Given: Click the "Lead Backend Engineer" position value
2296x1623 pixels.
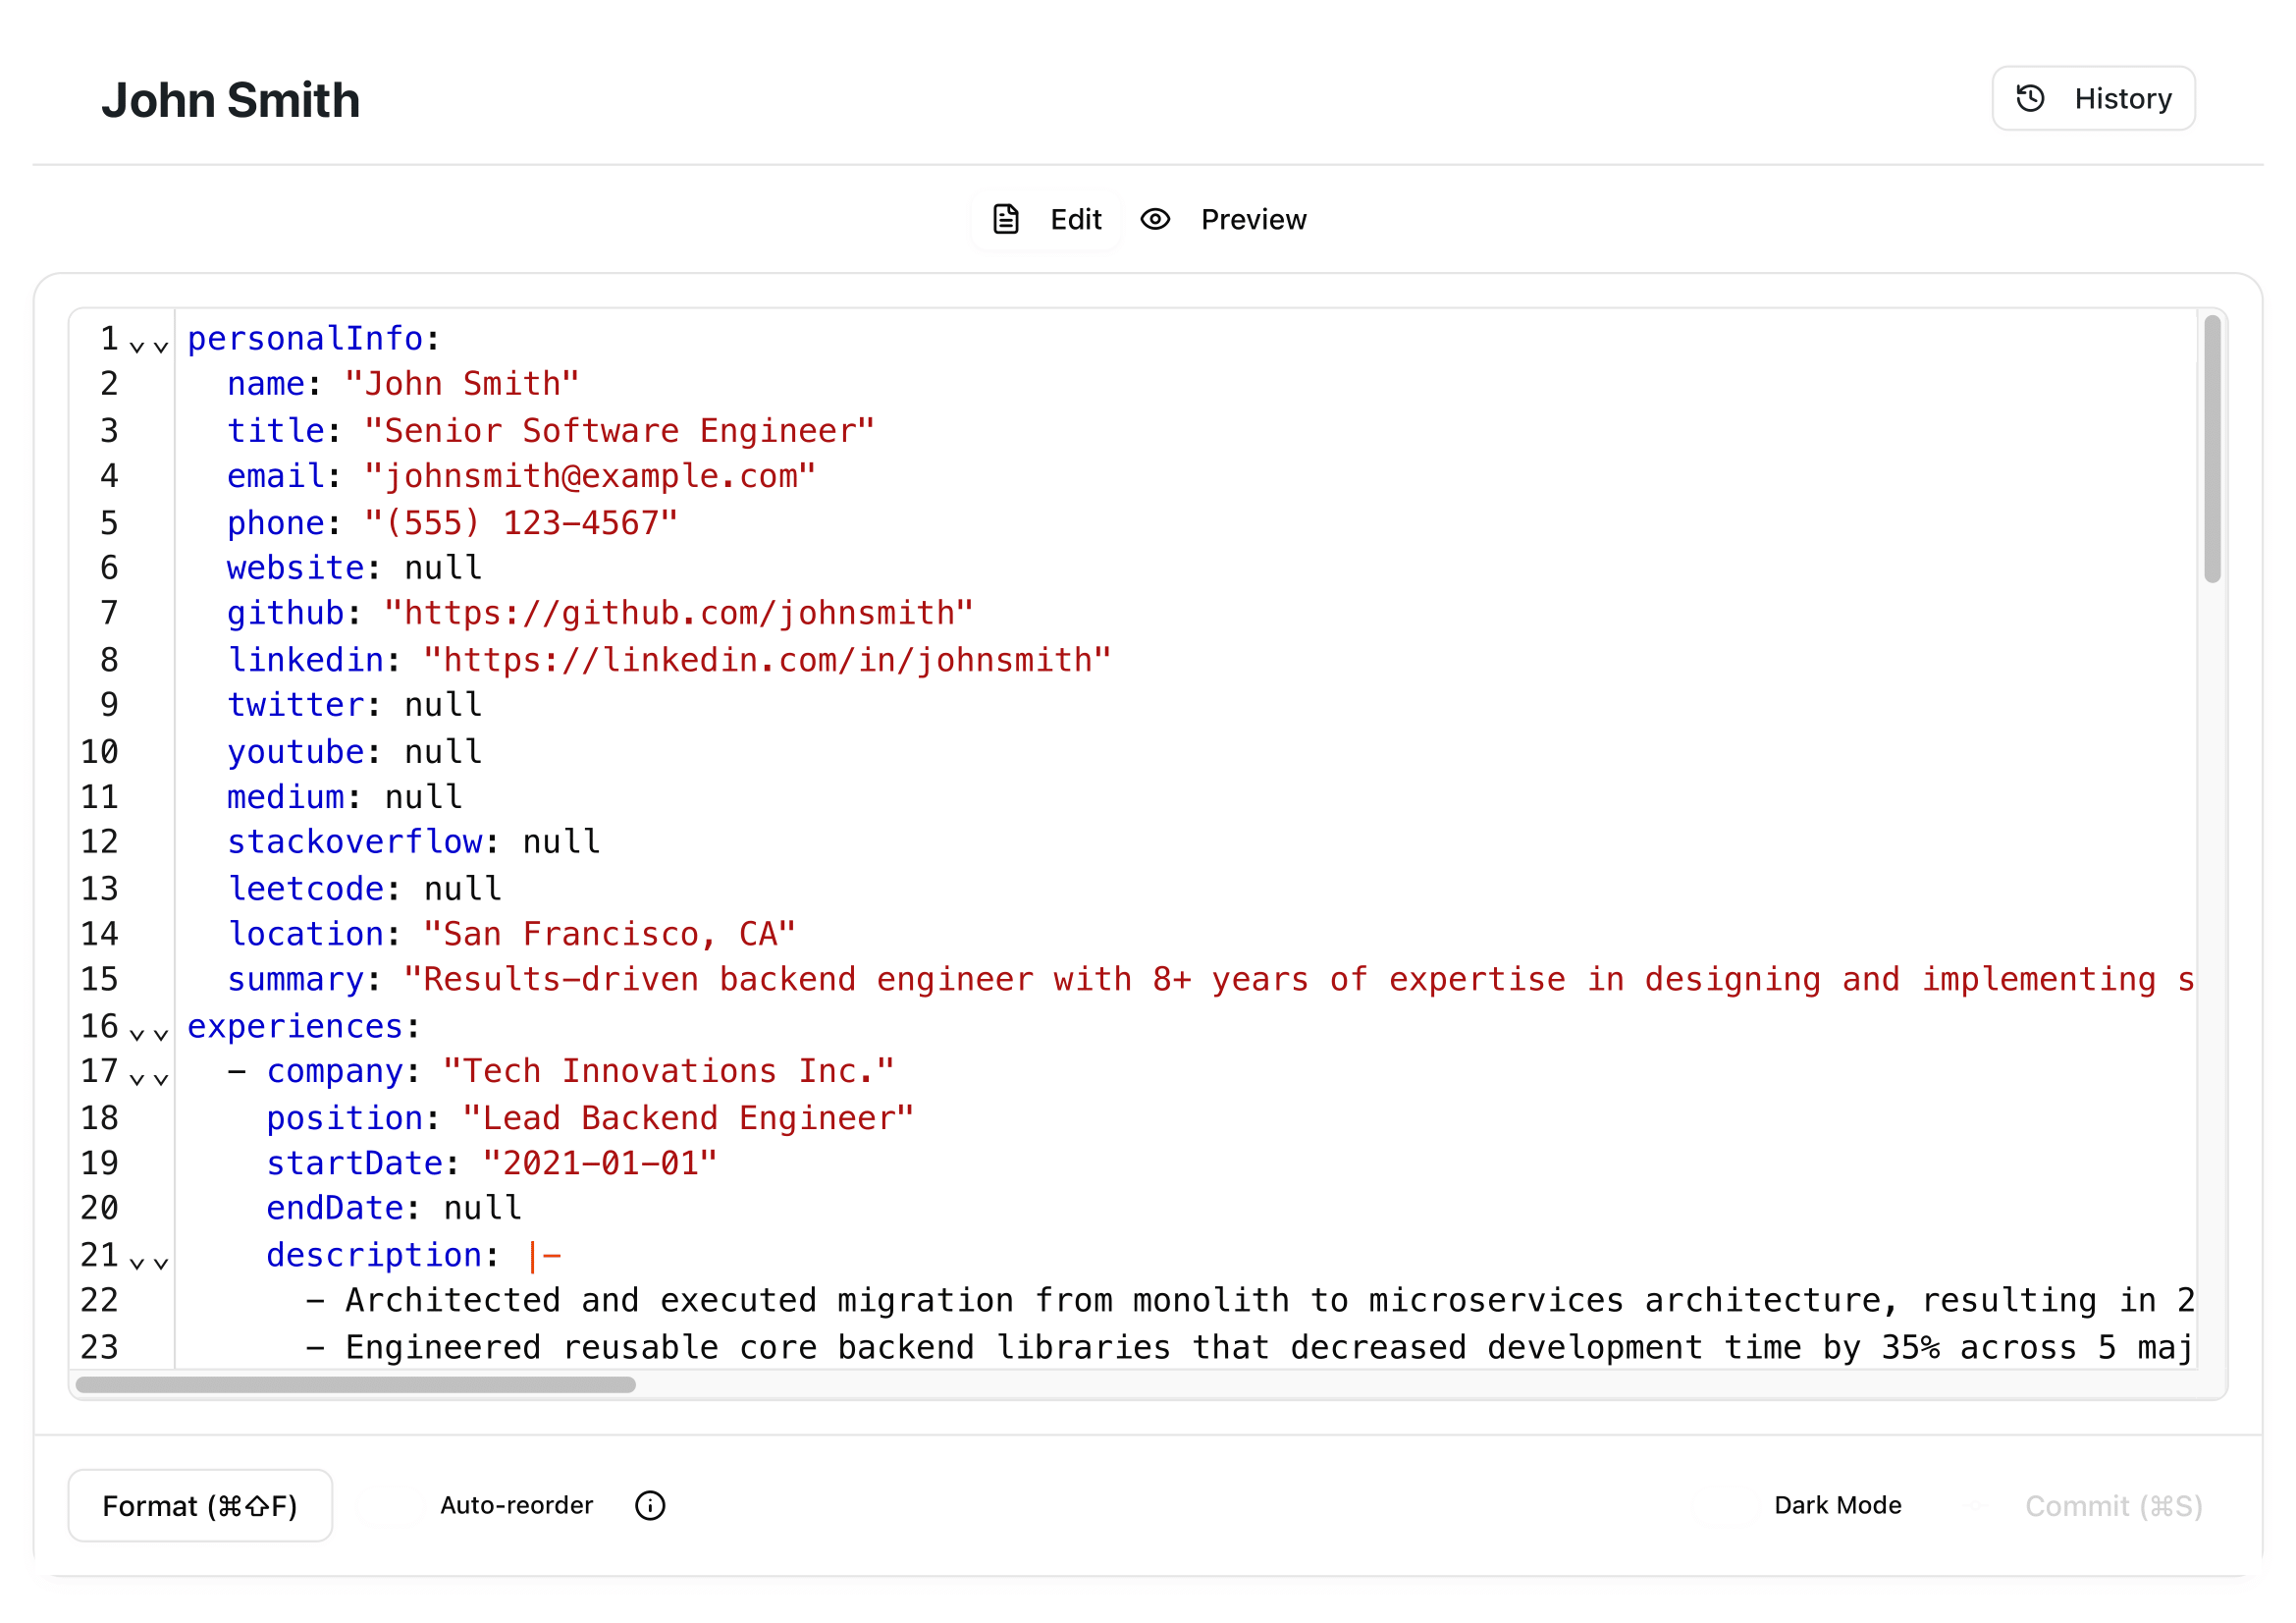Looking at the screenshot, I should pos(688,1118).
